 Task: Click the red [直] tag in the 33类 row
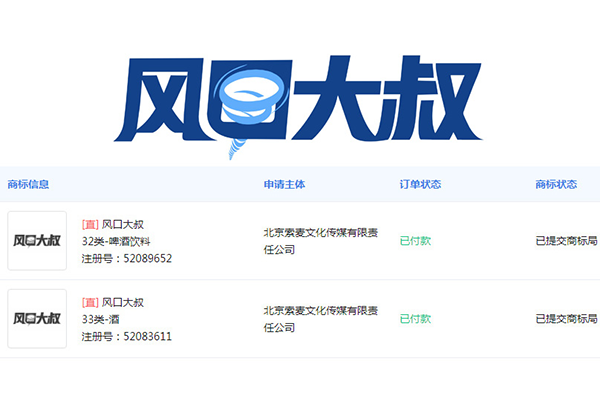(x=89, y=302)
